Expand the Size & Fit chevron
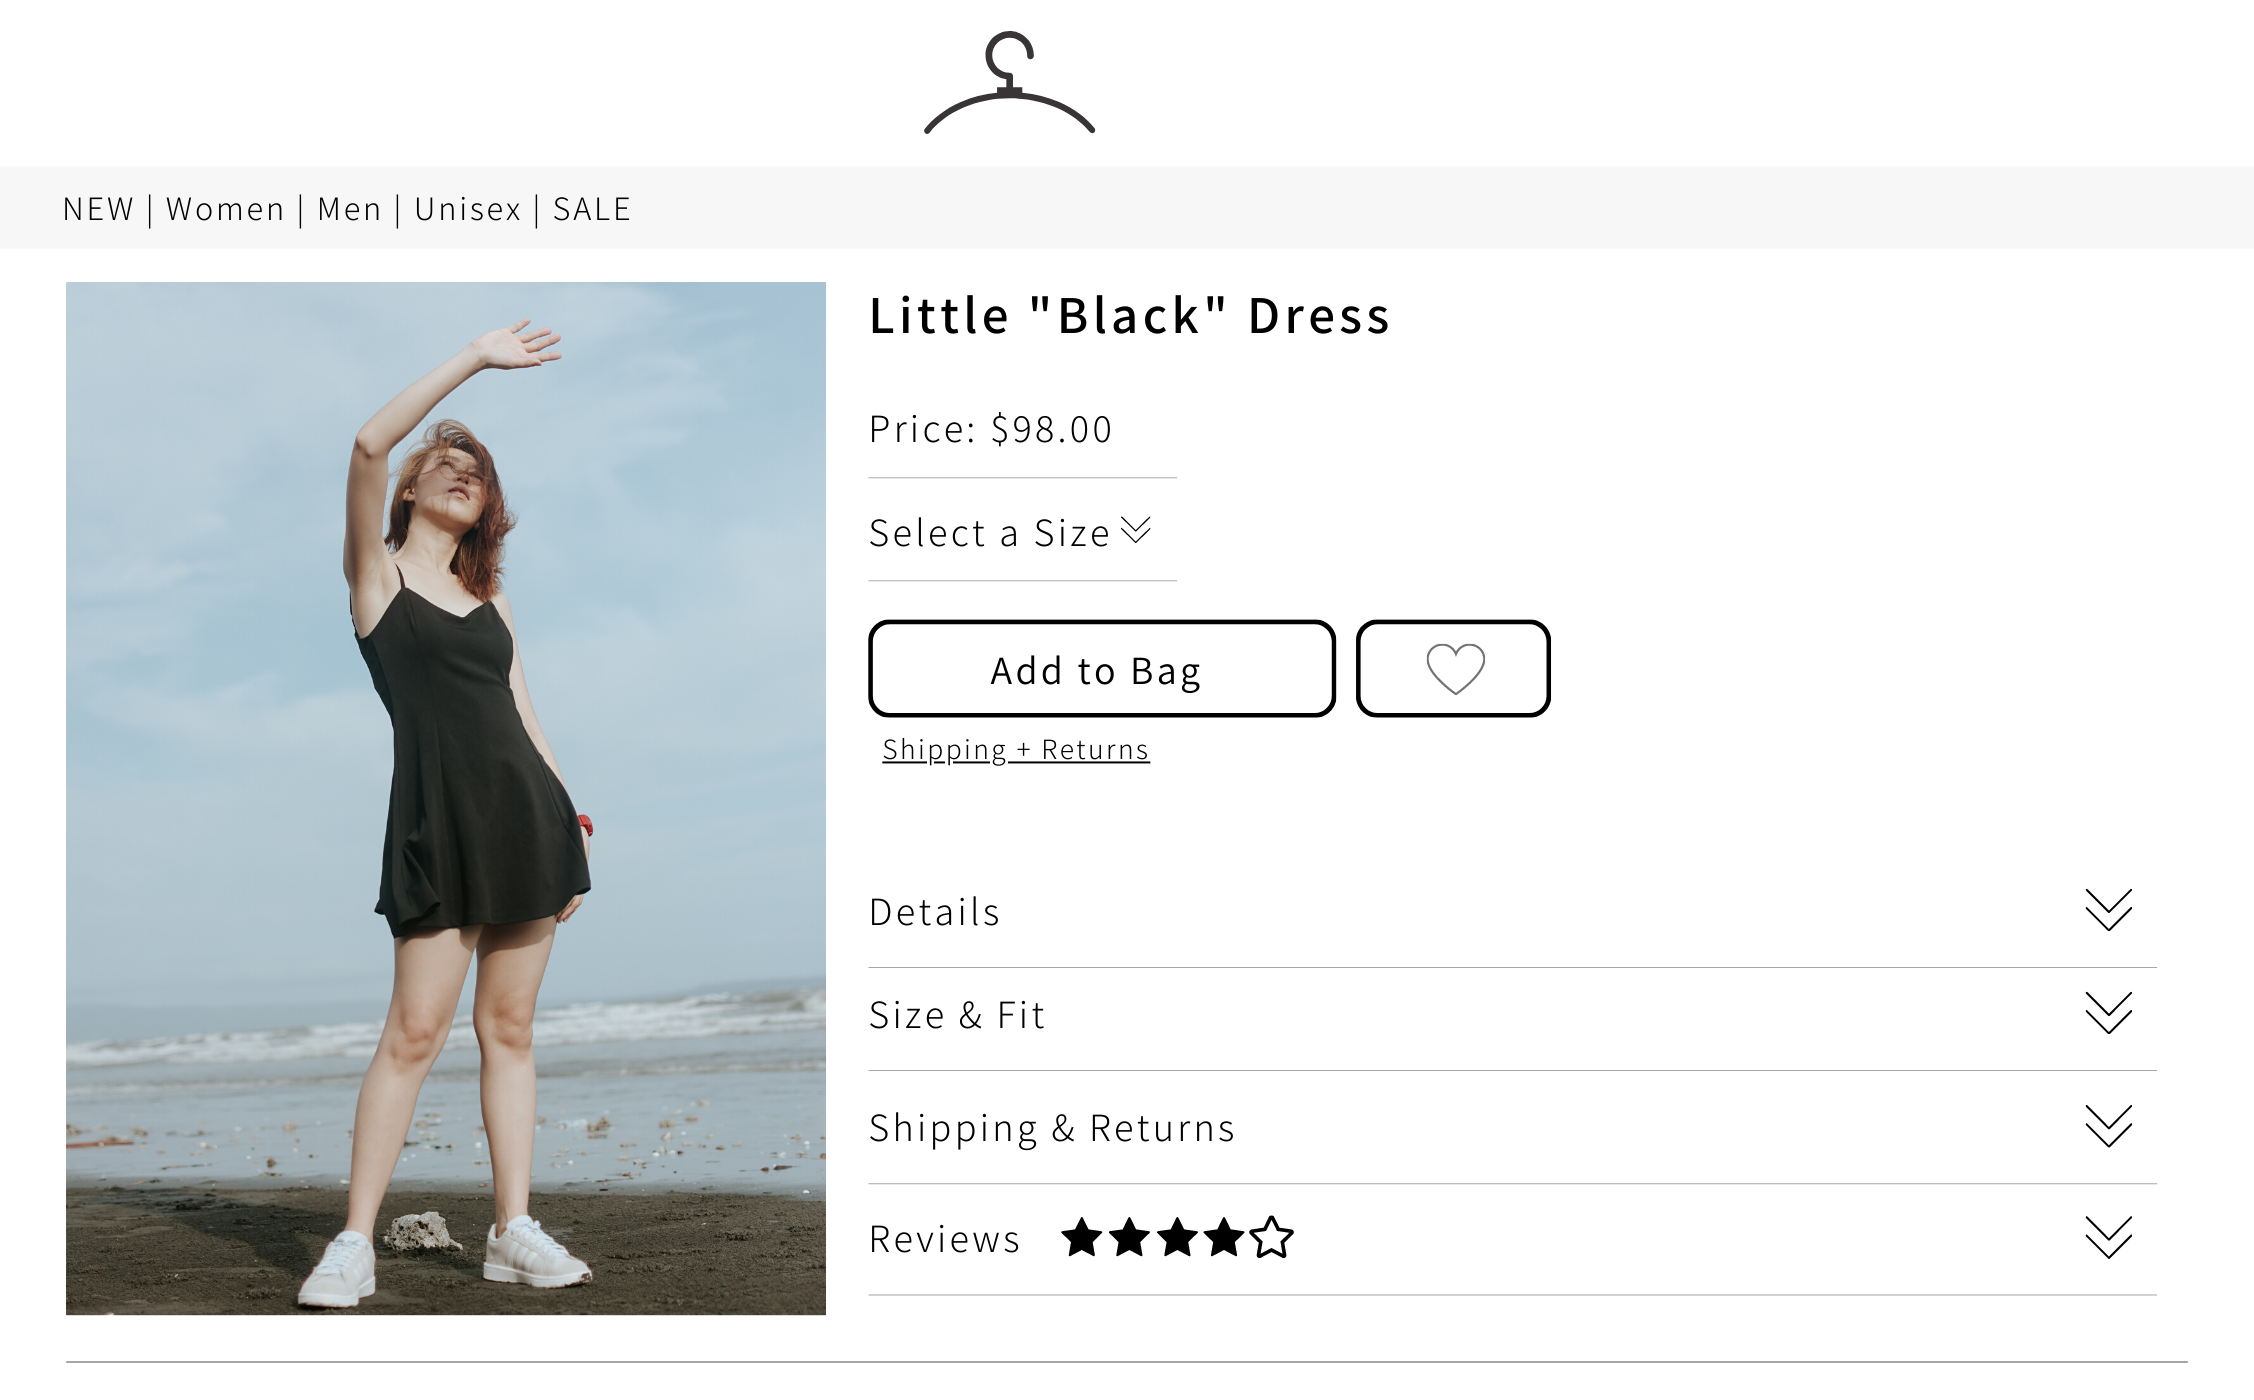 coord(2108,1013)
